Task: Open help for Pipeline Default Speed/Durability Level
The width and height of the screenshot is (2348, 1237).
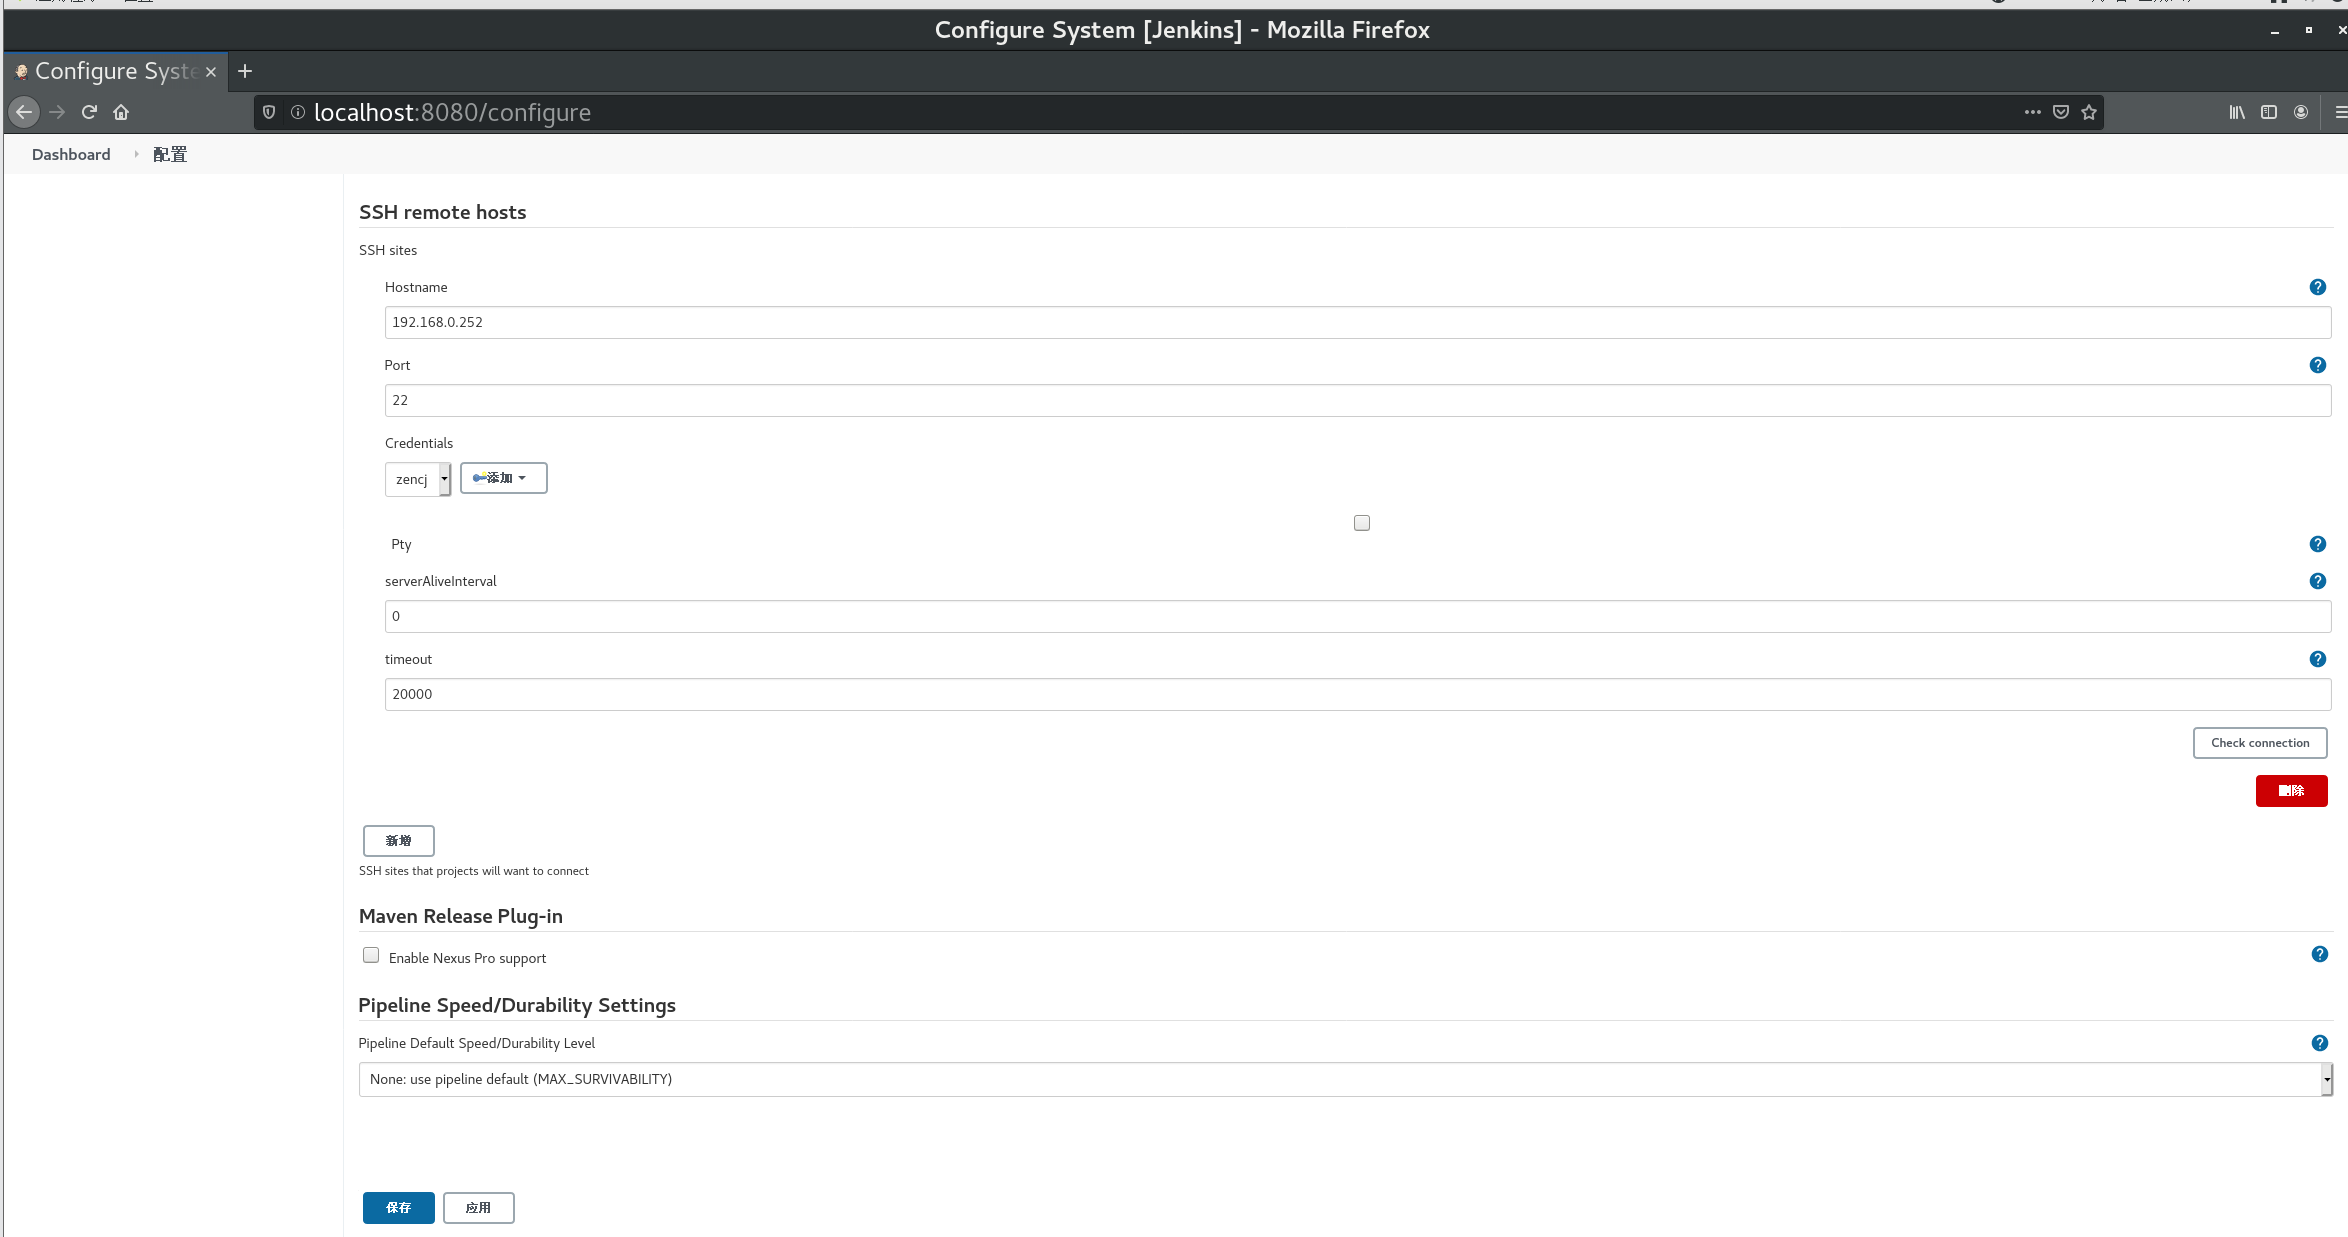Action: pyautogui.click(x=2319, y=1043)
